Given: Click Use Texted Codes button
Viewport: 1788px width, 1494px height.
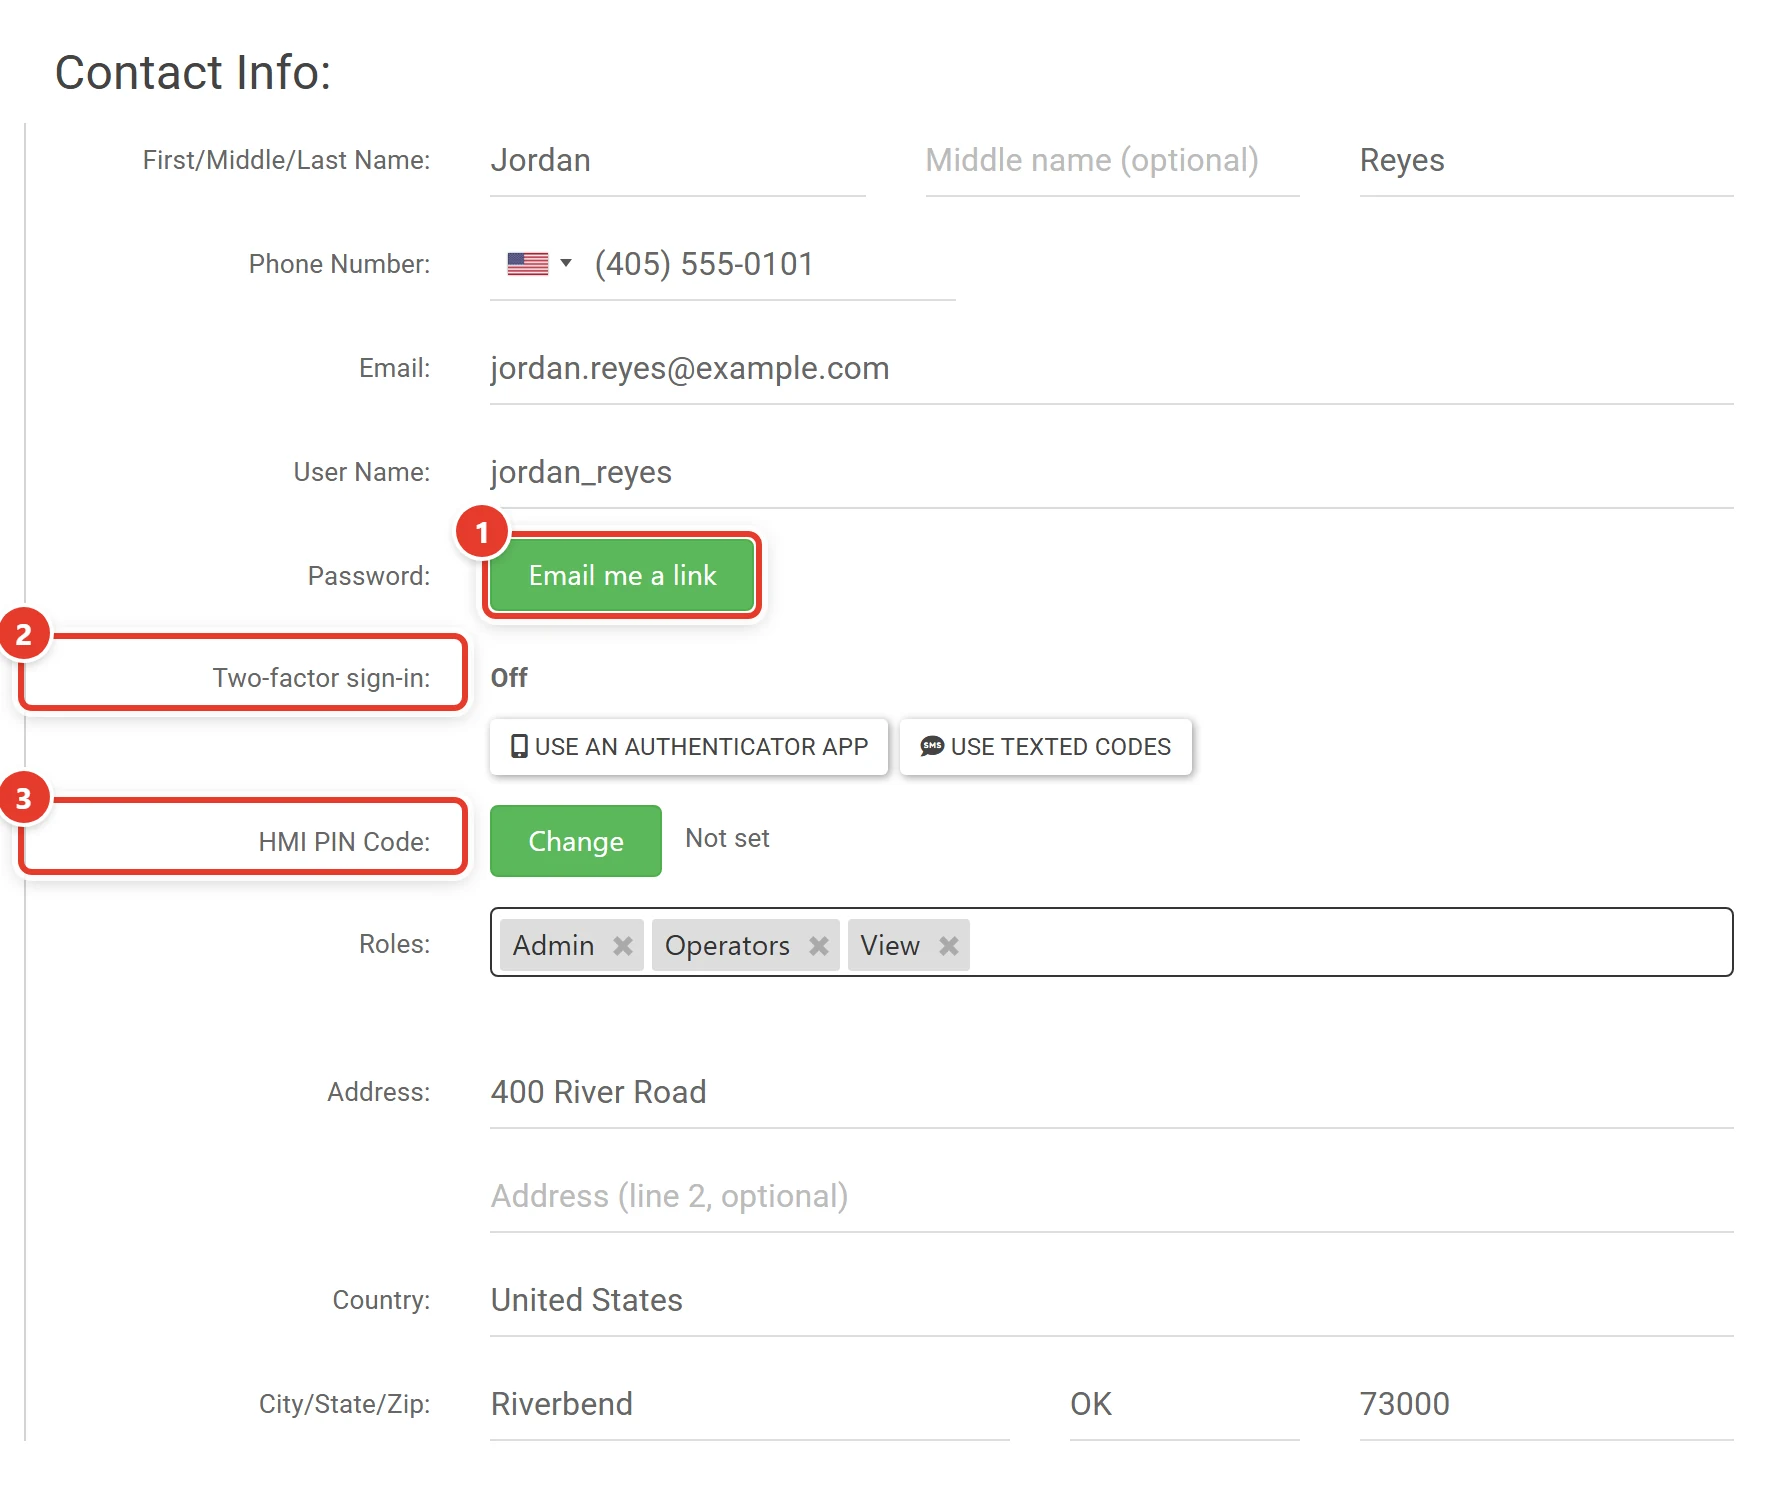Looking at the screenshot, I should coord(1046,747).
